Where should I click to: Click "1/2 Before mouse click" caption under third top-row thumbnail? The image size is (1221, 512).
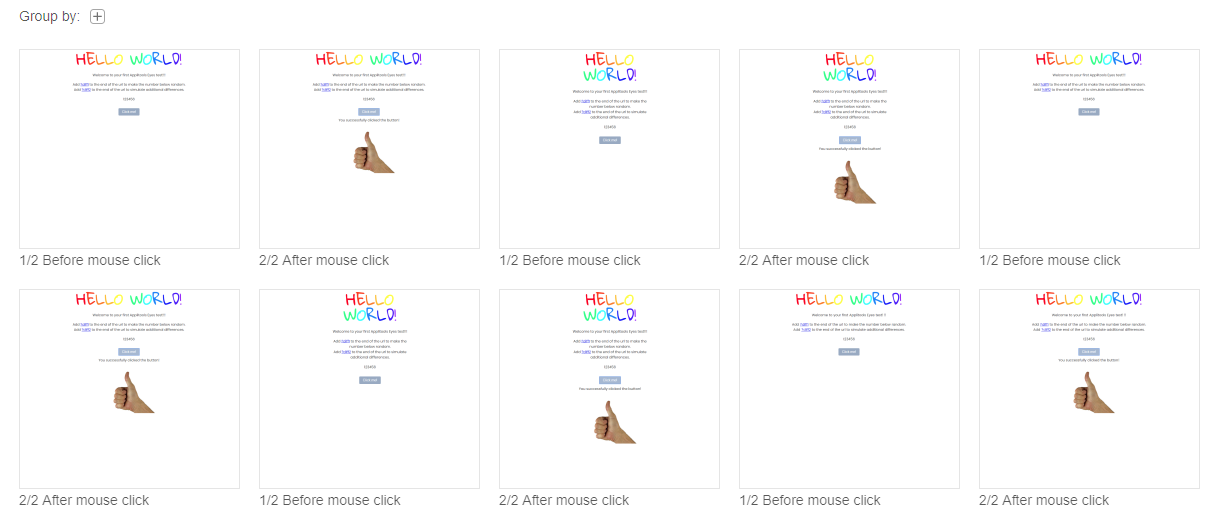click(x=570, y=260)
